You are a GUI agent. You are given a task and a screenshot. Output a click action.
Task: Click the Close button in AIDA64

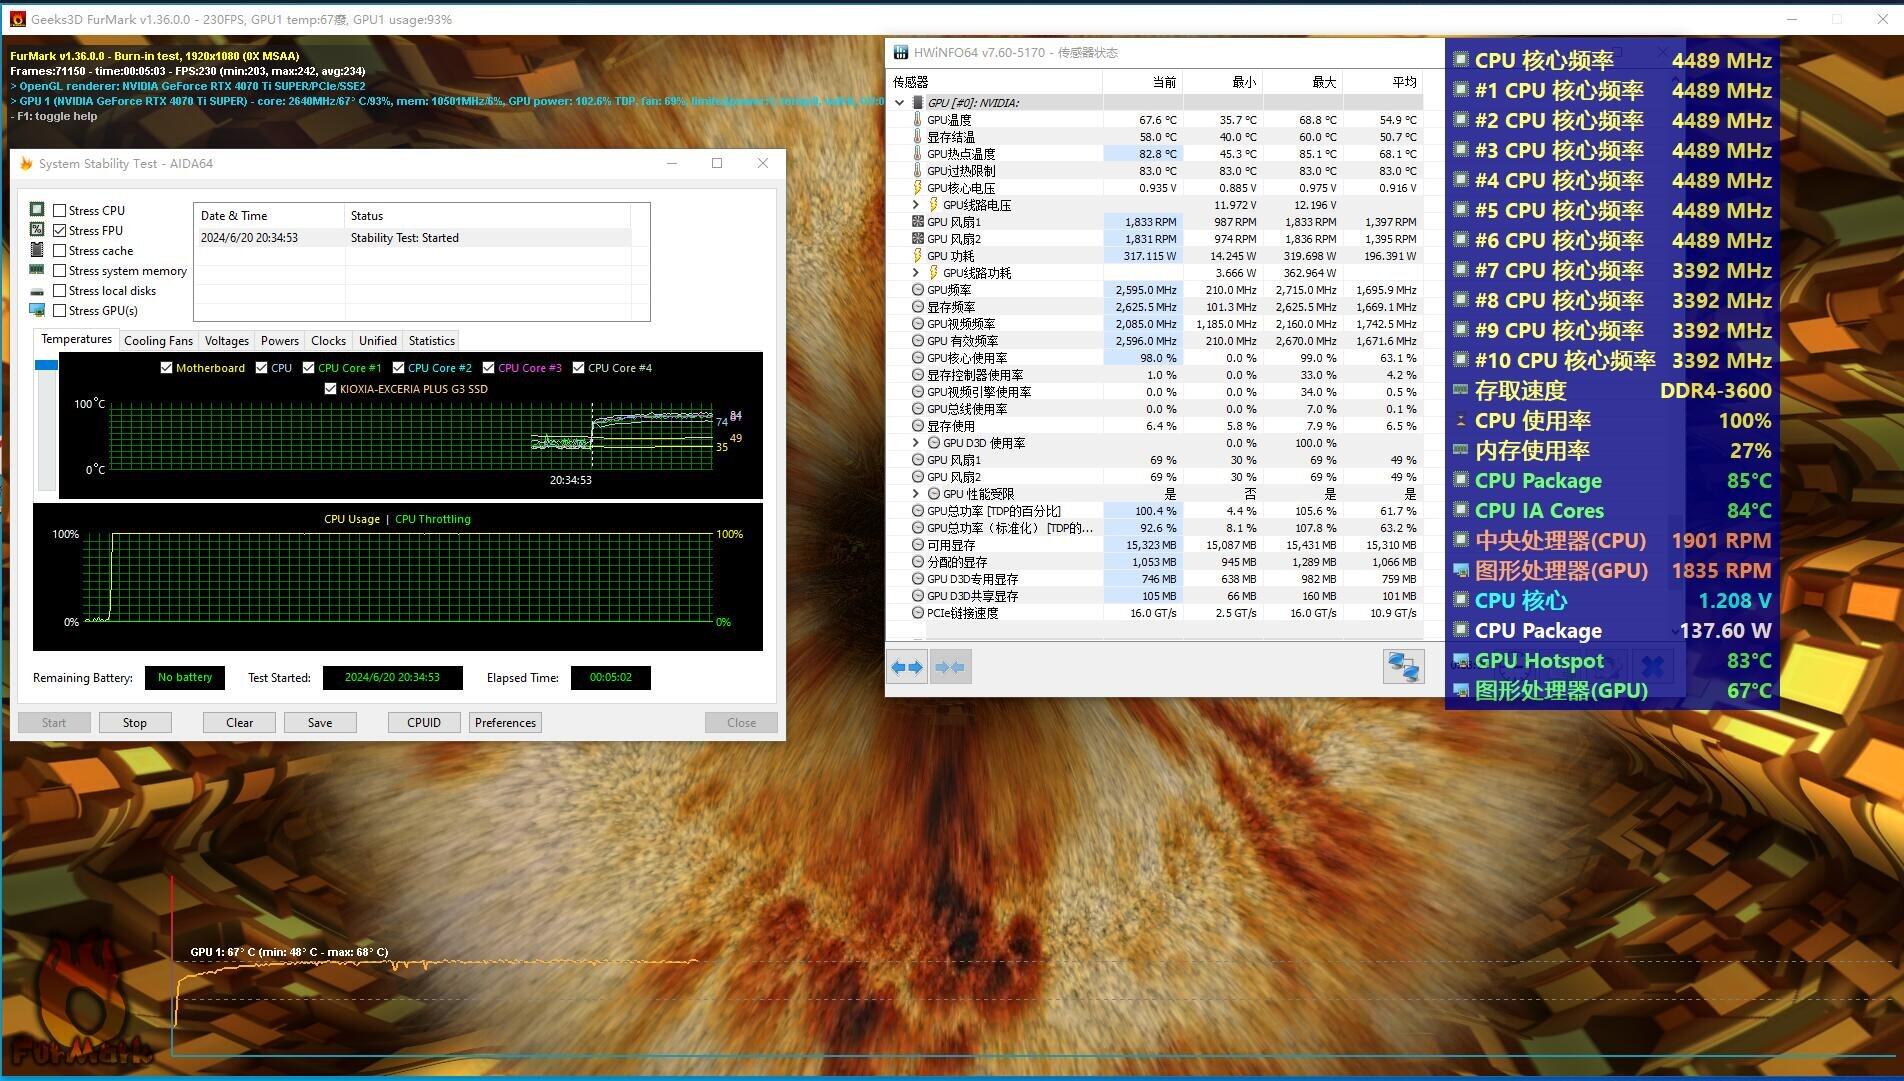741,722
